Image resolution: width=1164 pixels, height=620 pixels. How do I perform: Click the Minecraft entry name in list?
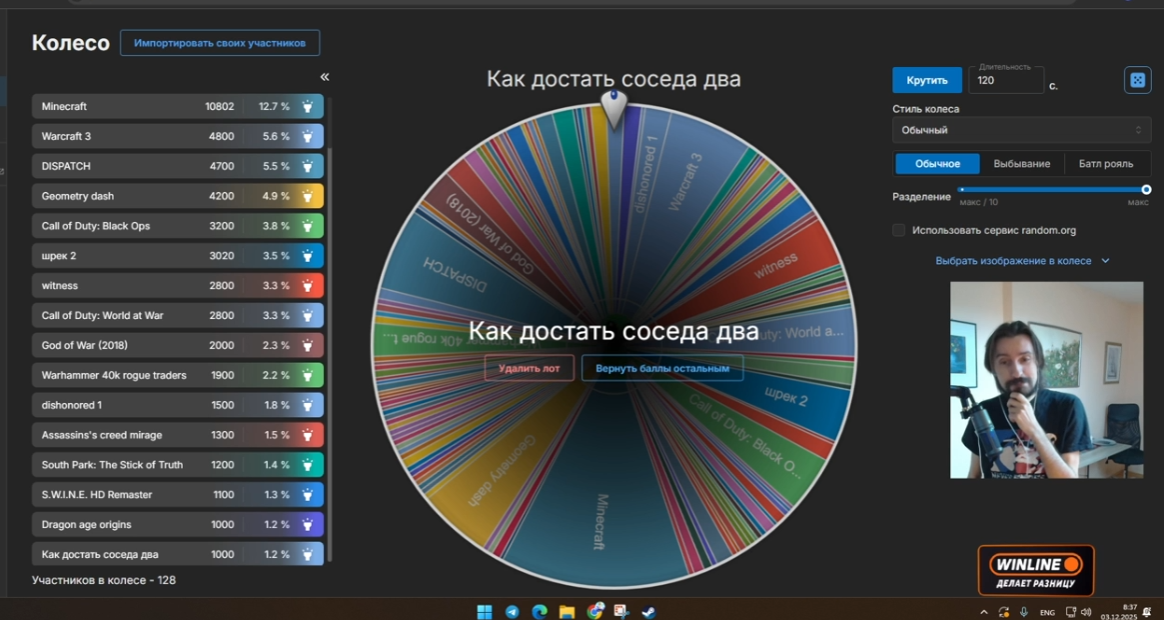coord(64,106)
